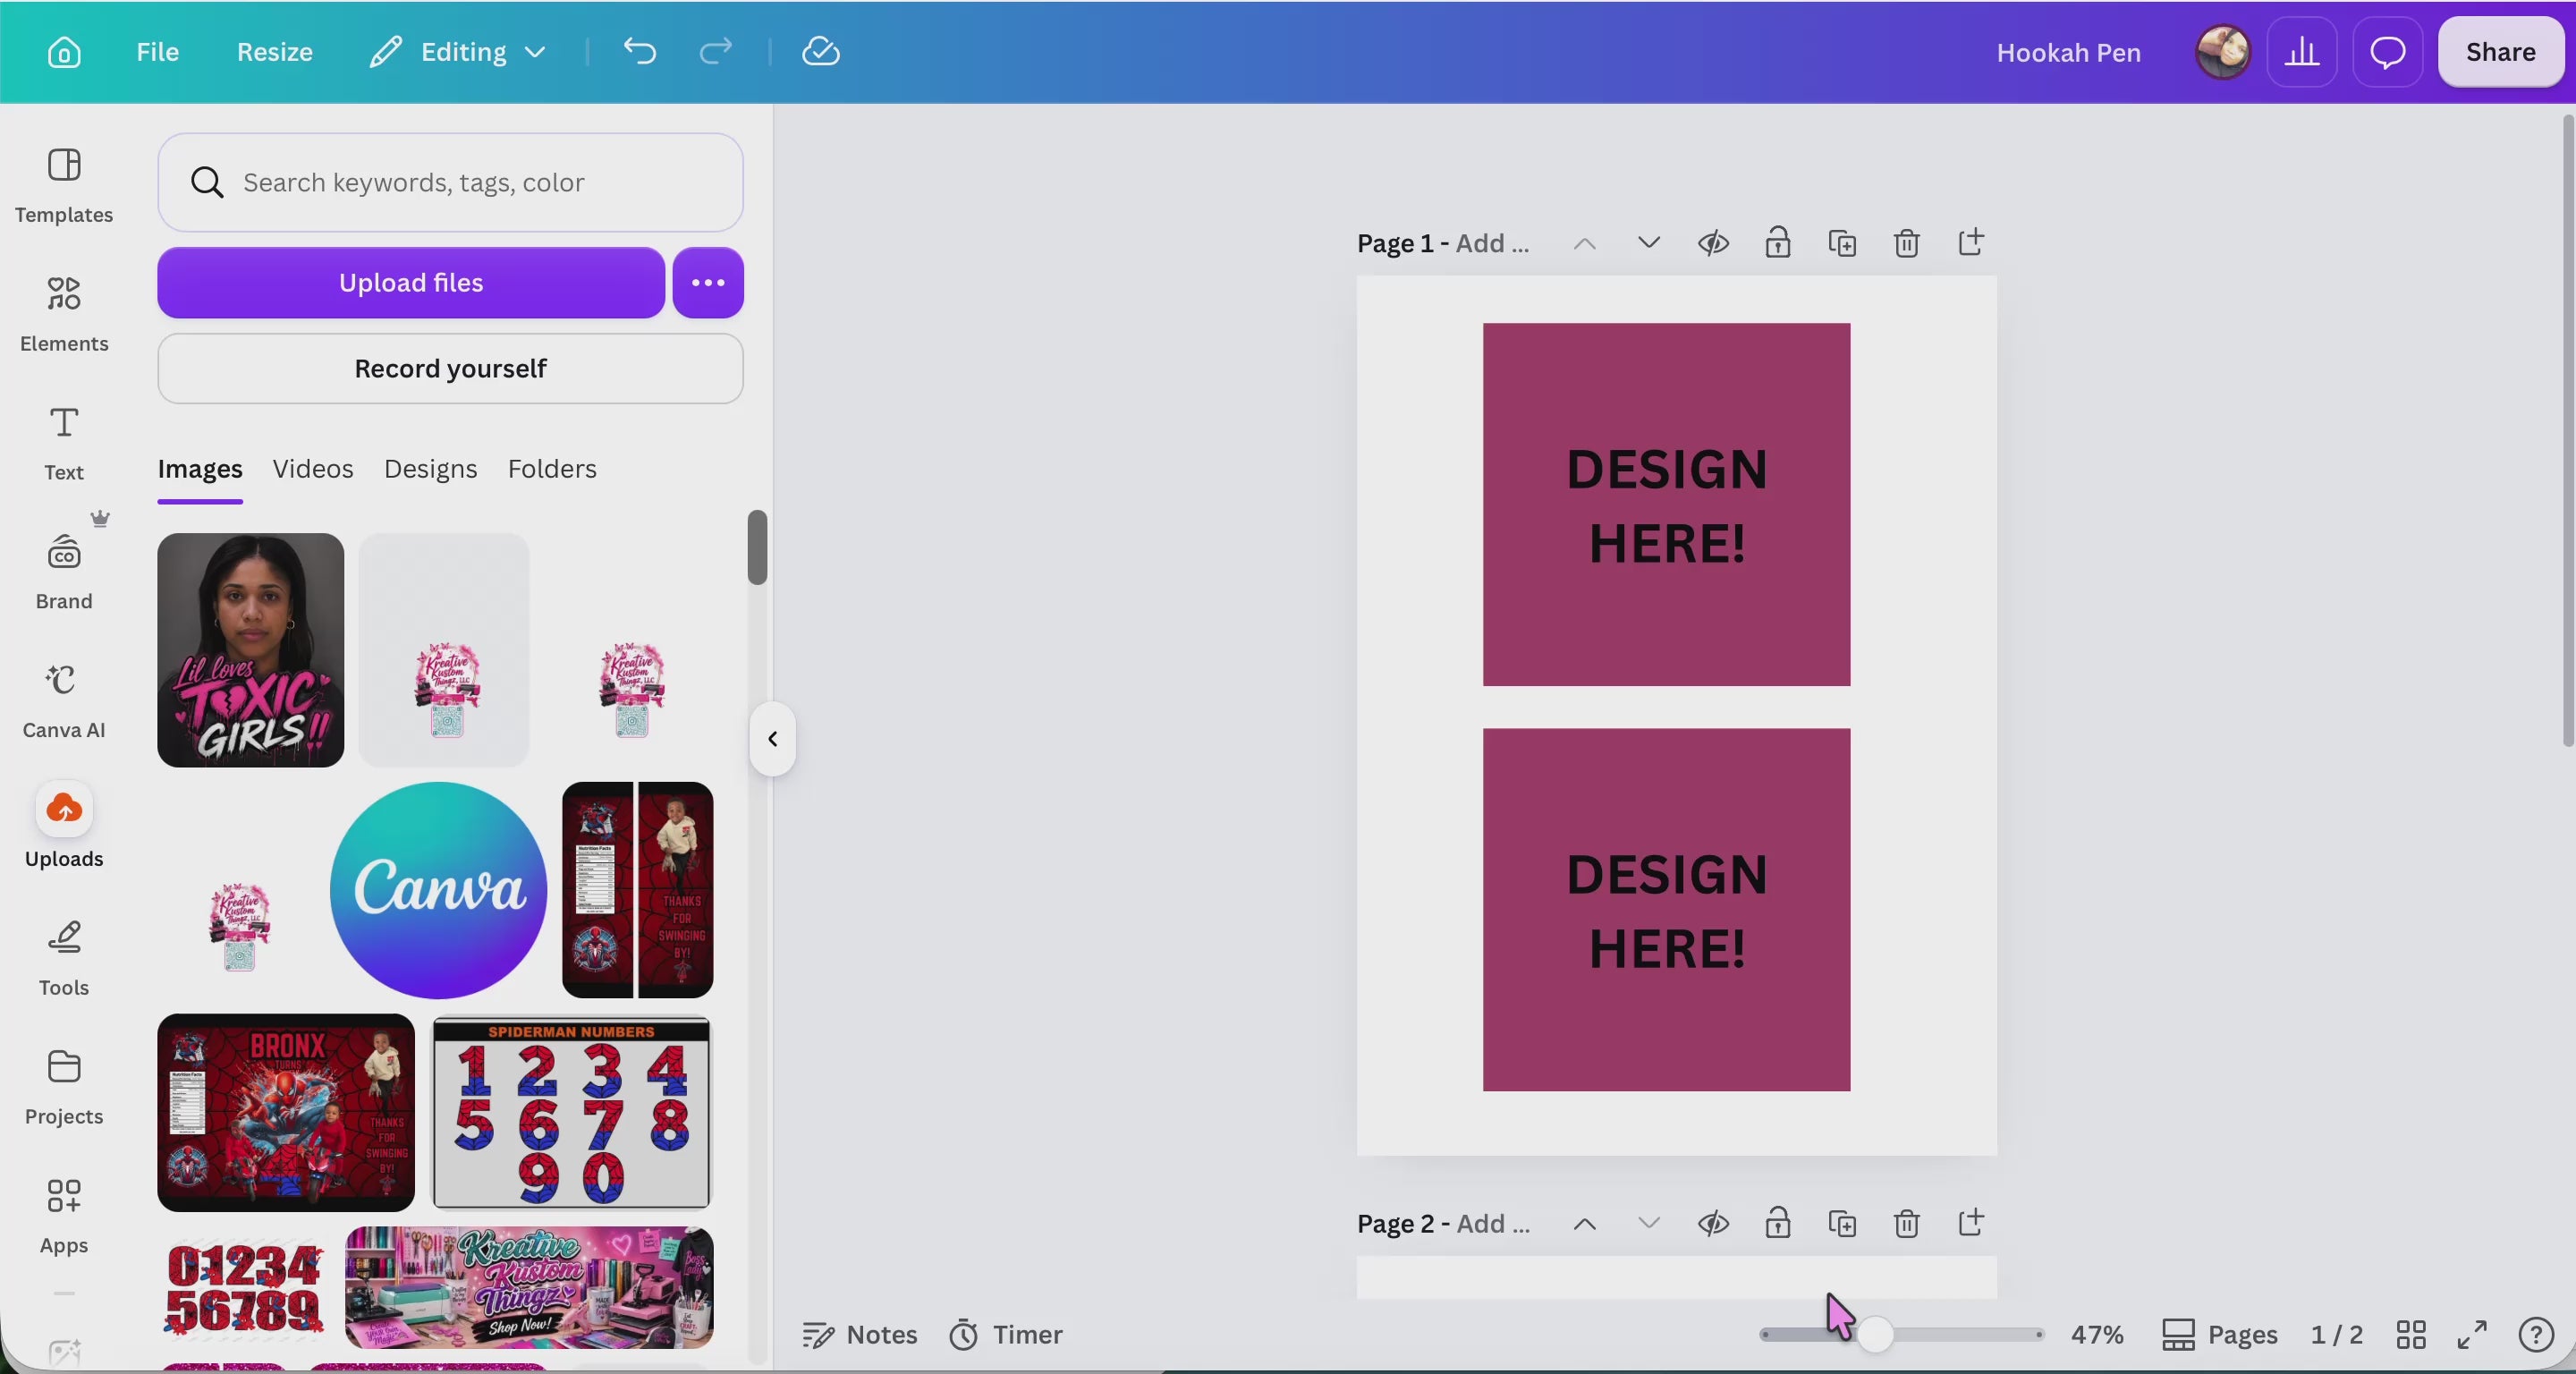Select the top DESIGN HERE! block
Image resolution: width=2576 pixels, height=1374 pixels.
(1666, 505)
